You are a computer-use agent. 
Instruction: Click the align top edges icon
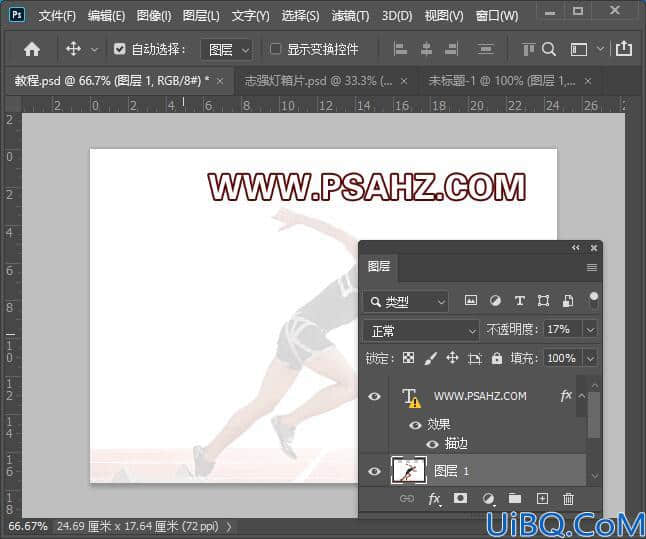[x=528, y=49]
